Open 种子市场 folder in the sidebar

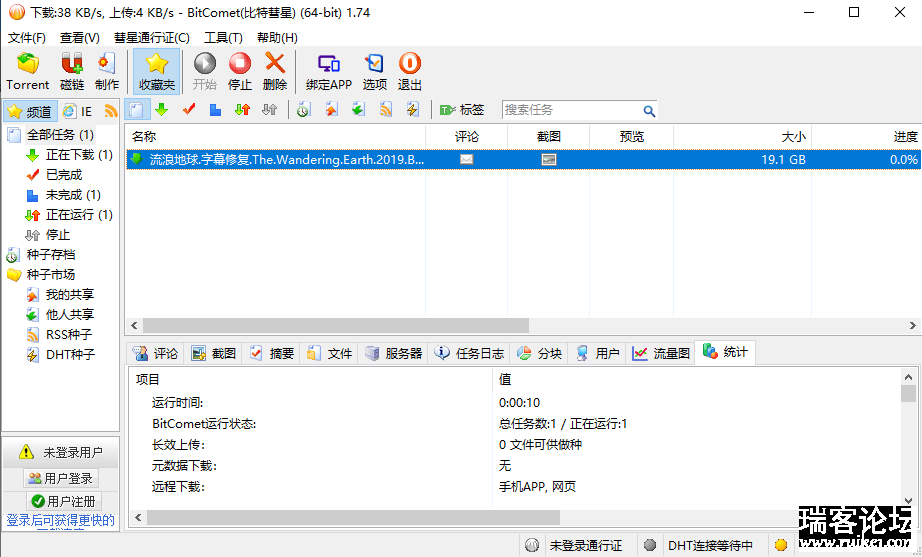(51, 275)
